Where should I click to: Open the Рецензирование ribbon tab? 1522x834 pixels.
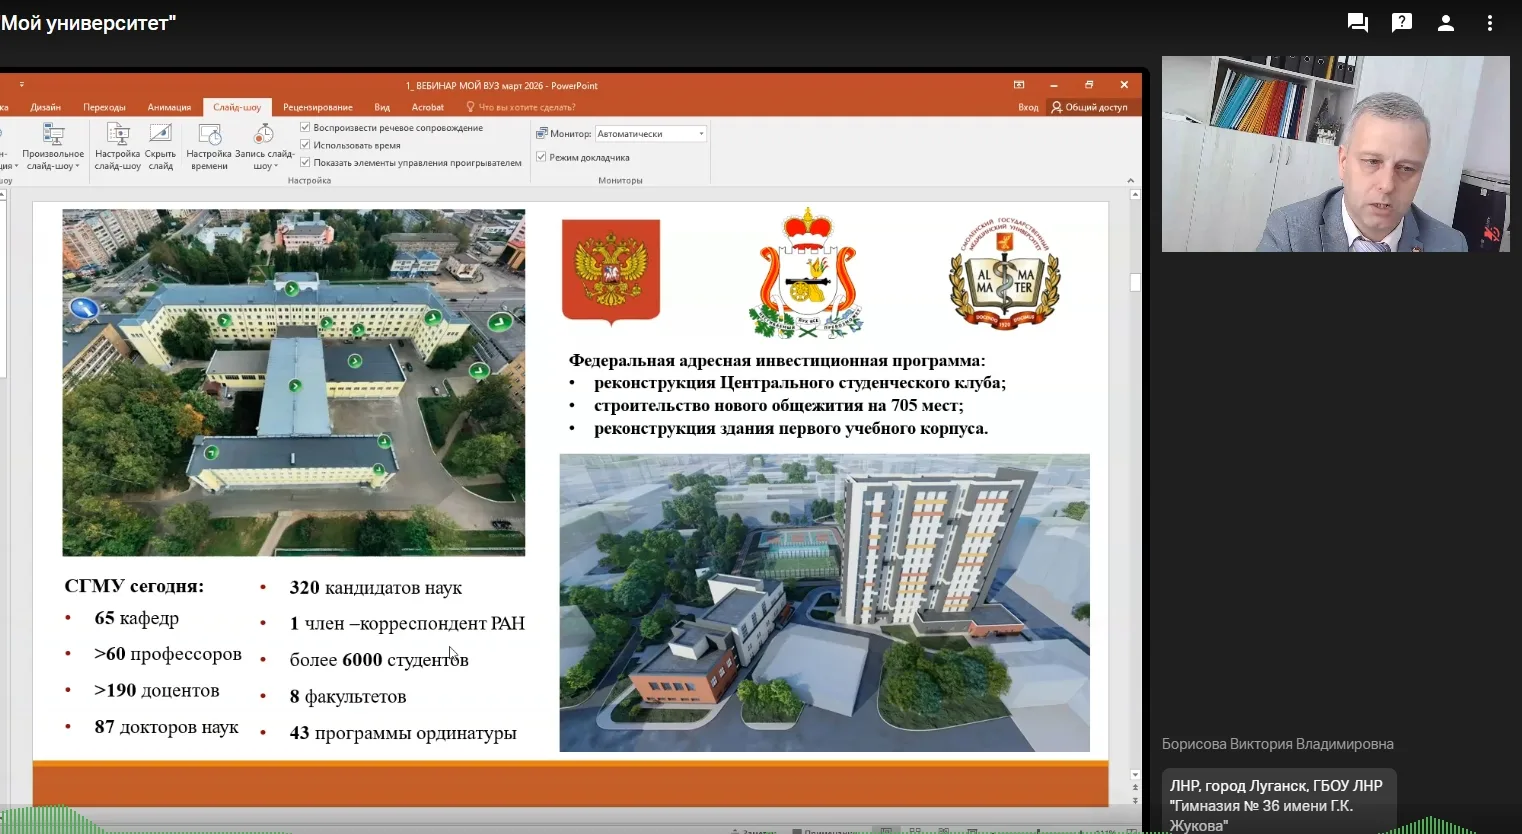(x=317, y=107)
